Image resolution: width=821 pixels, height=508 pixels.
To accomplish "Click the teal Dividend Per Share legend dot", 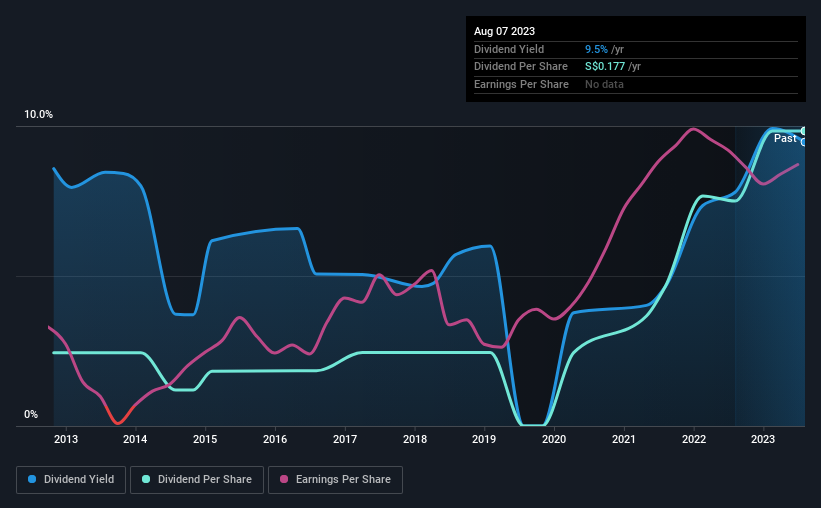I will click(146, 479).
